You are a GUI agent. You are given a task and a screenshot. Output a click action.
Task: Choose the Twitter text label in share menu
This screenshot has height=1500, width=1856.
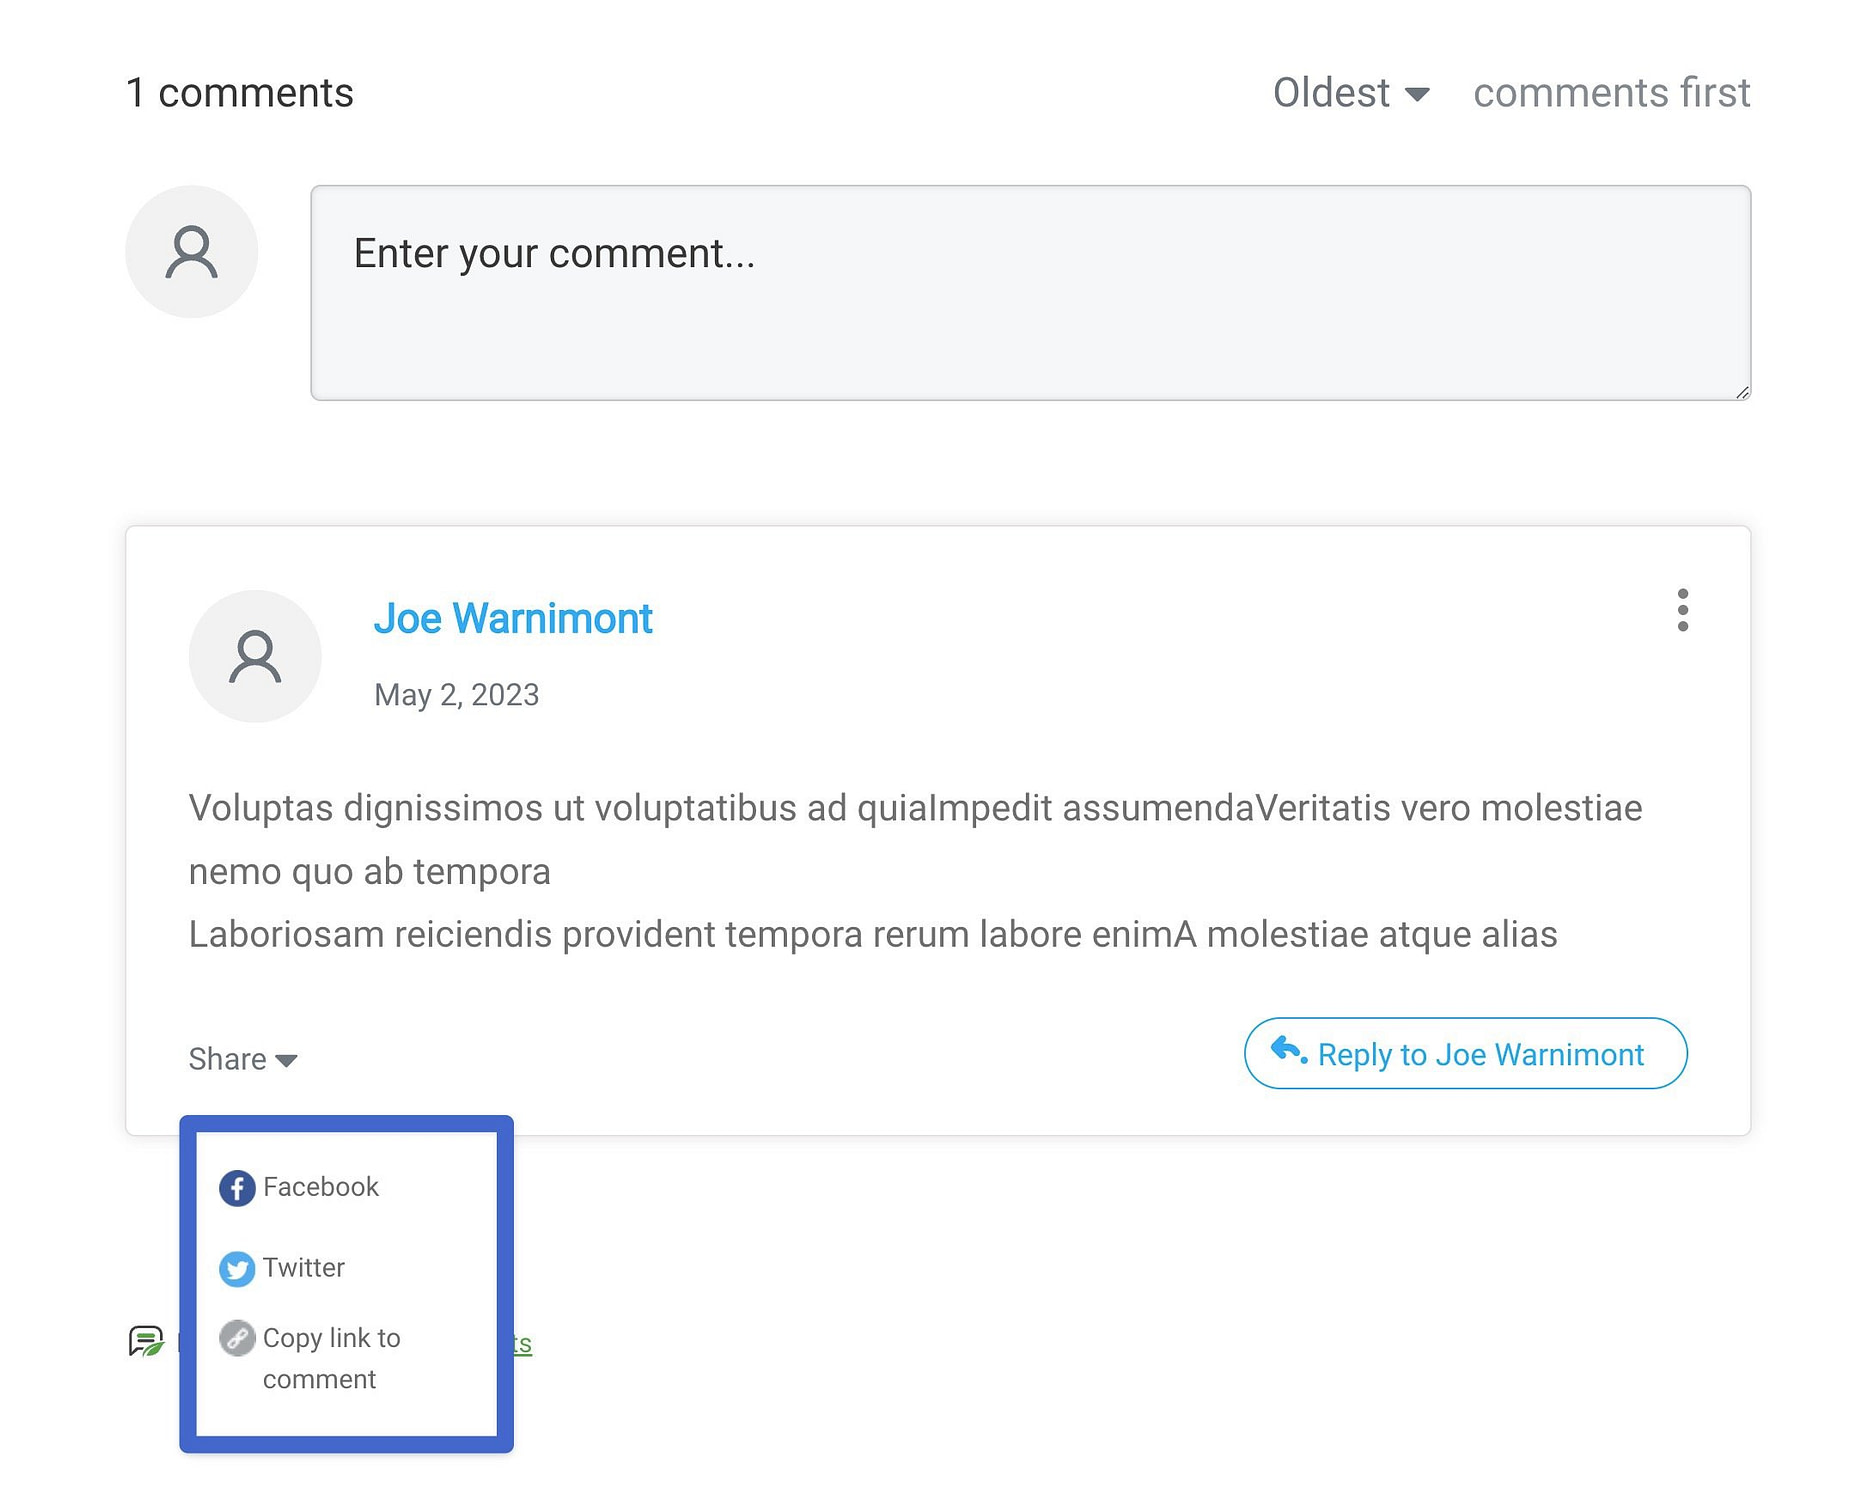point(304,1268)
